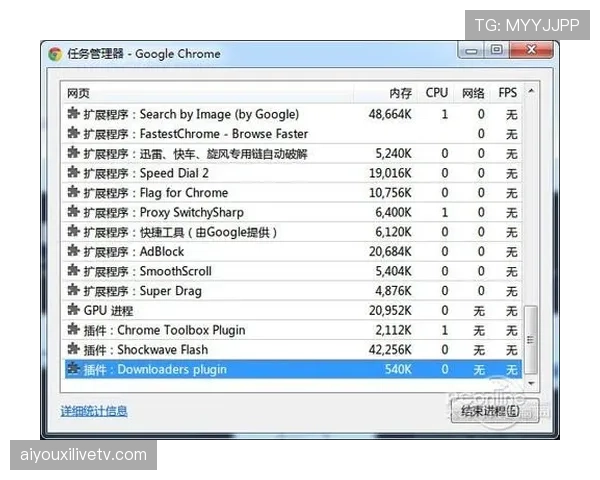This screenshot has width=600, height=480.
Task: Select the Shockwave Flash plugin row
Action: (x=292, y=349)
